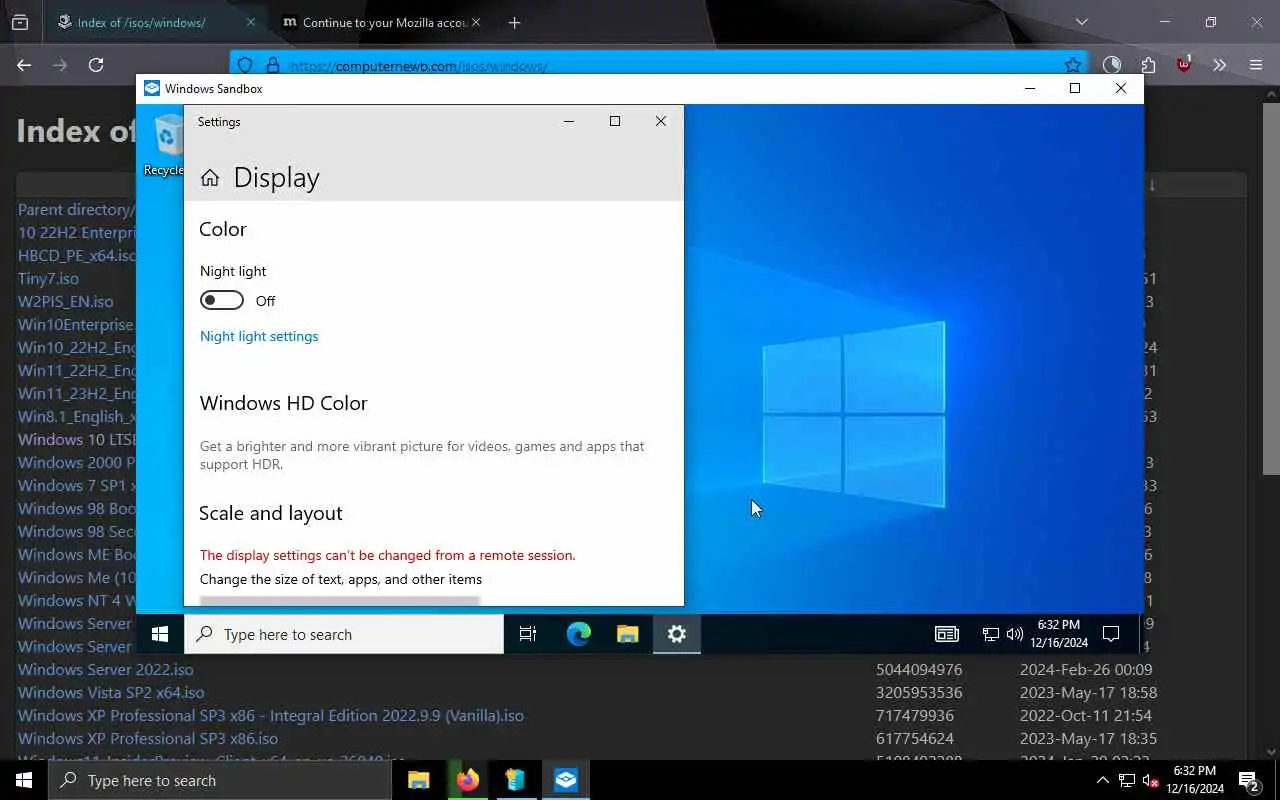
Task: Select the file size 5044094976
Action: tap(919, 669)
